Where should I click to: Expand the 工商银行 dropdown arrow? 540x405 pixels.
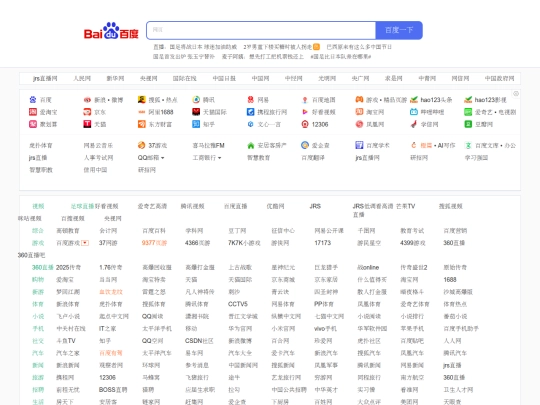[219, 158]
